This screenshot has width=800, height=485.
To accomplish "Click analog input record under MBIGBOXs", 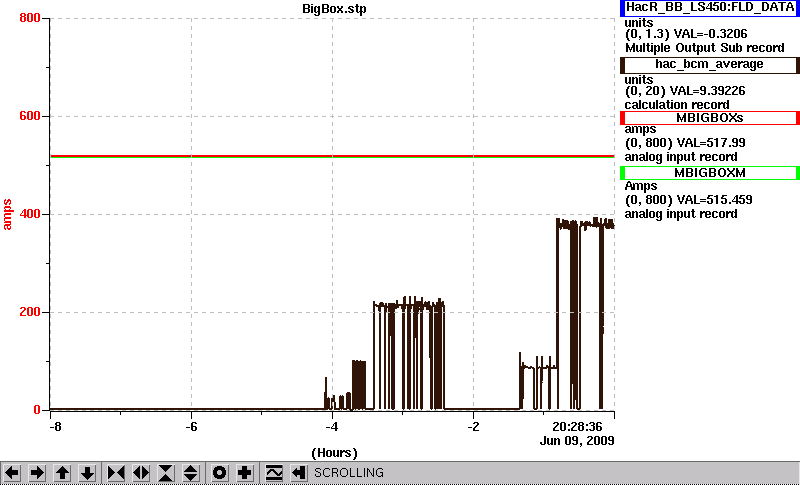I will pyautogui.click(x=681, y=157).
